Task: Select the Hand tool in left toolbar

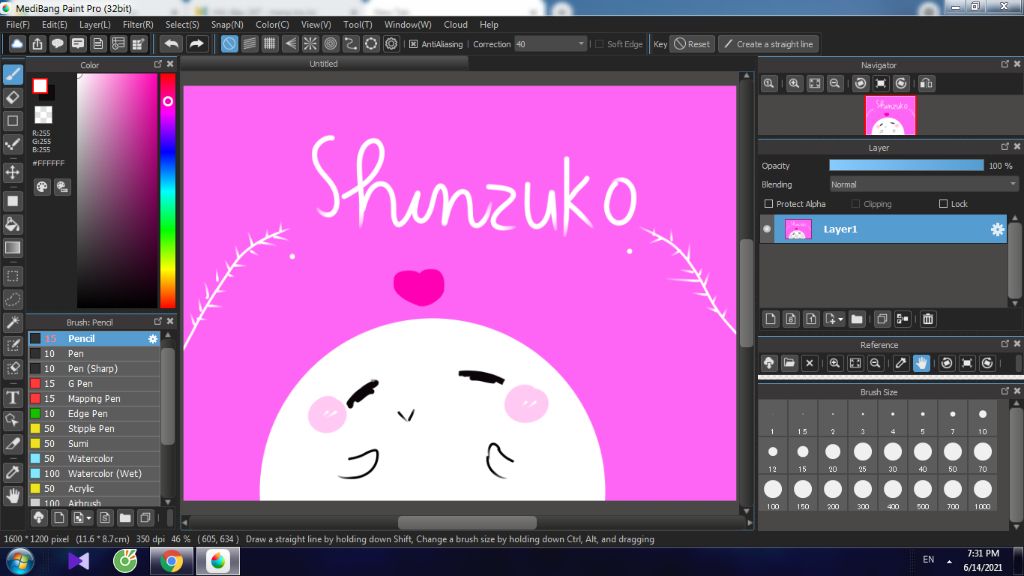Action: tap(13, 496)
